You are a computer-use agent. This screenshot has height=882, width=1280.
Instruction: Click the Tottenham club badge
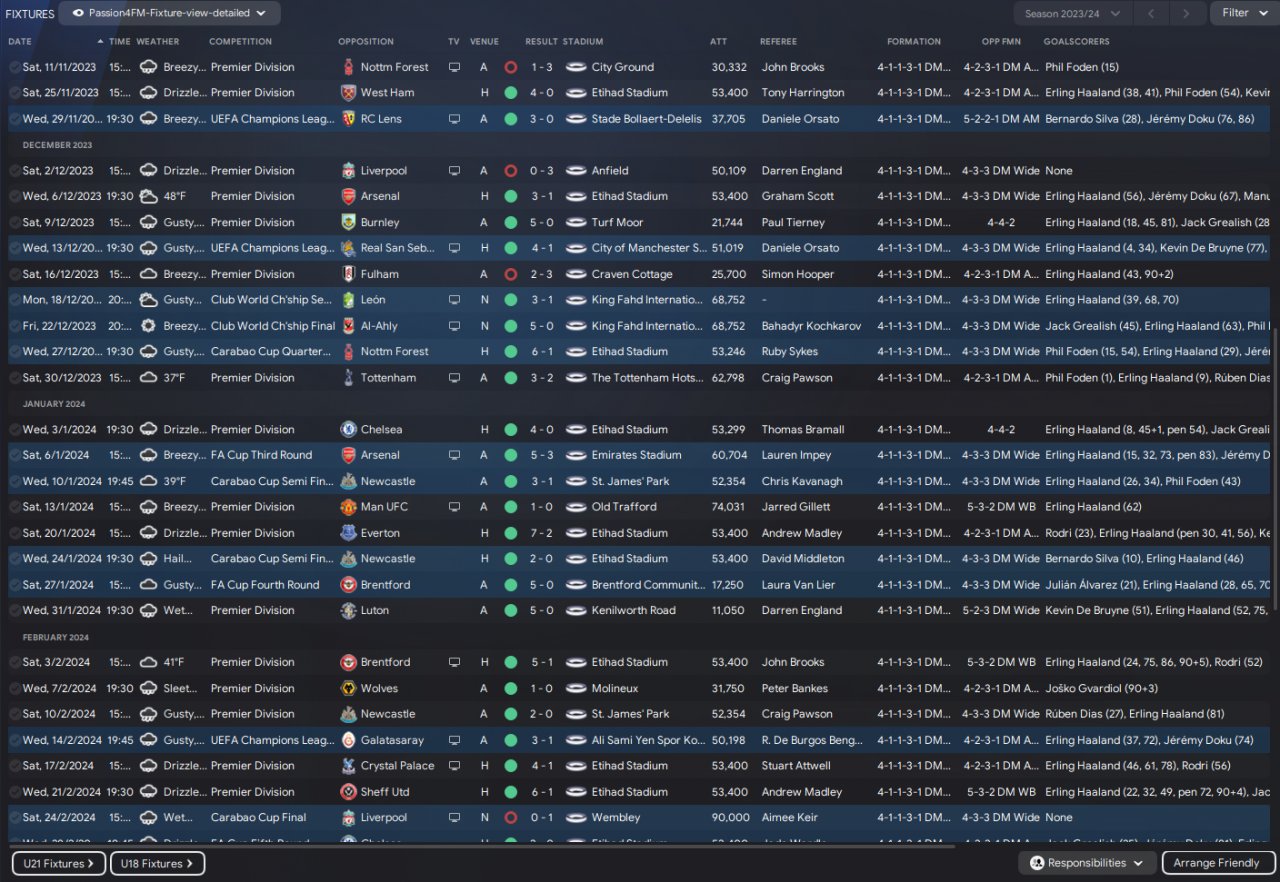[348, 378]
